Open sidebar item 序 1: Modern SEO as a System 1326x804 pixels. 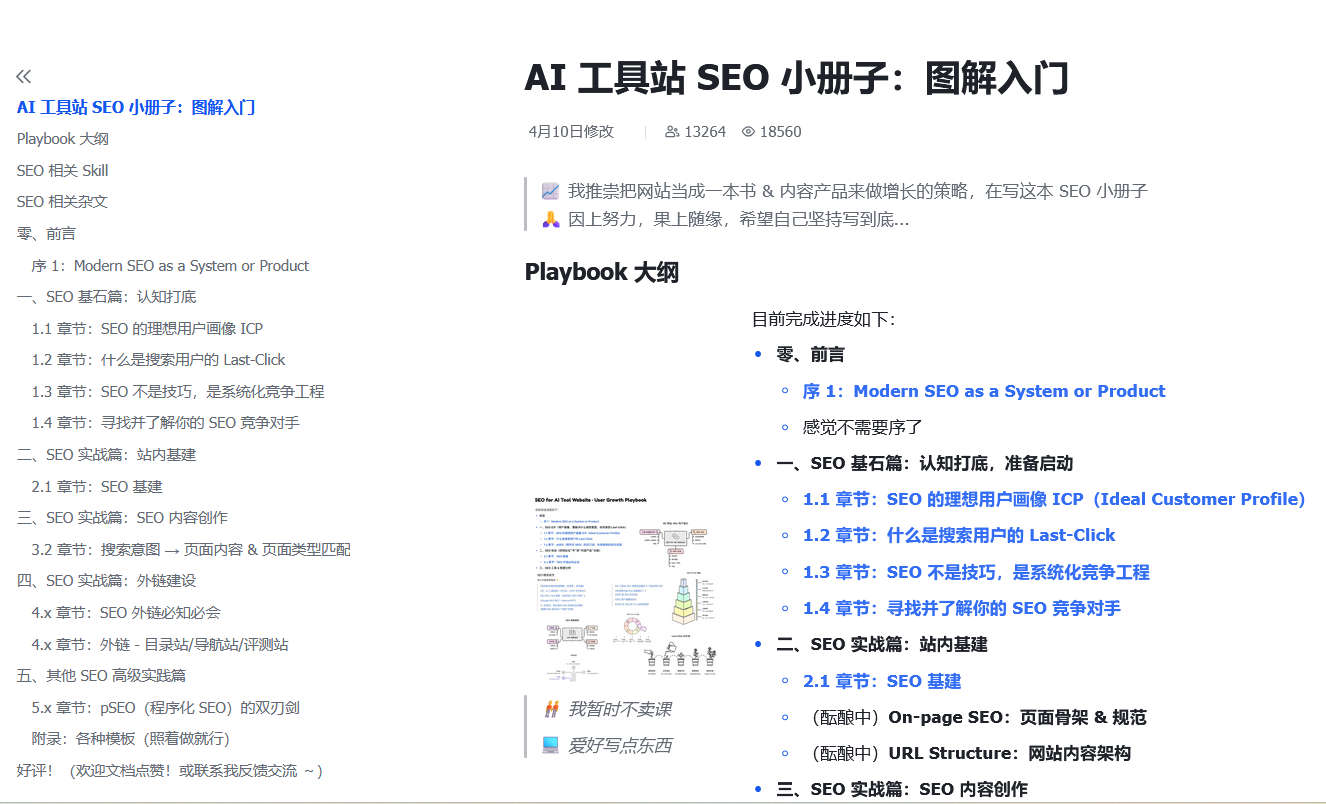click(x=170, y=265)
